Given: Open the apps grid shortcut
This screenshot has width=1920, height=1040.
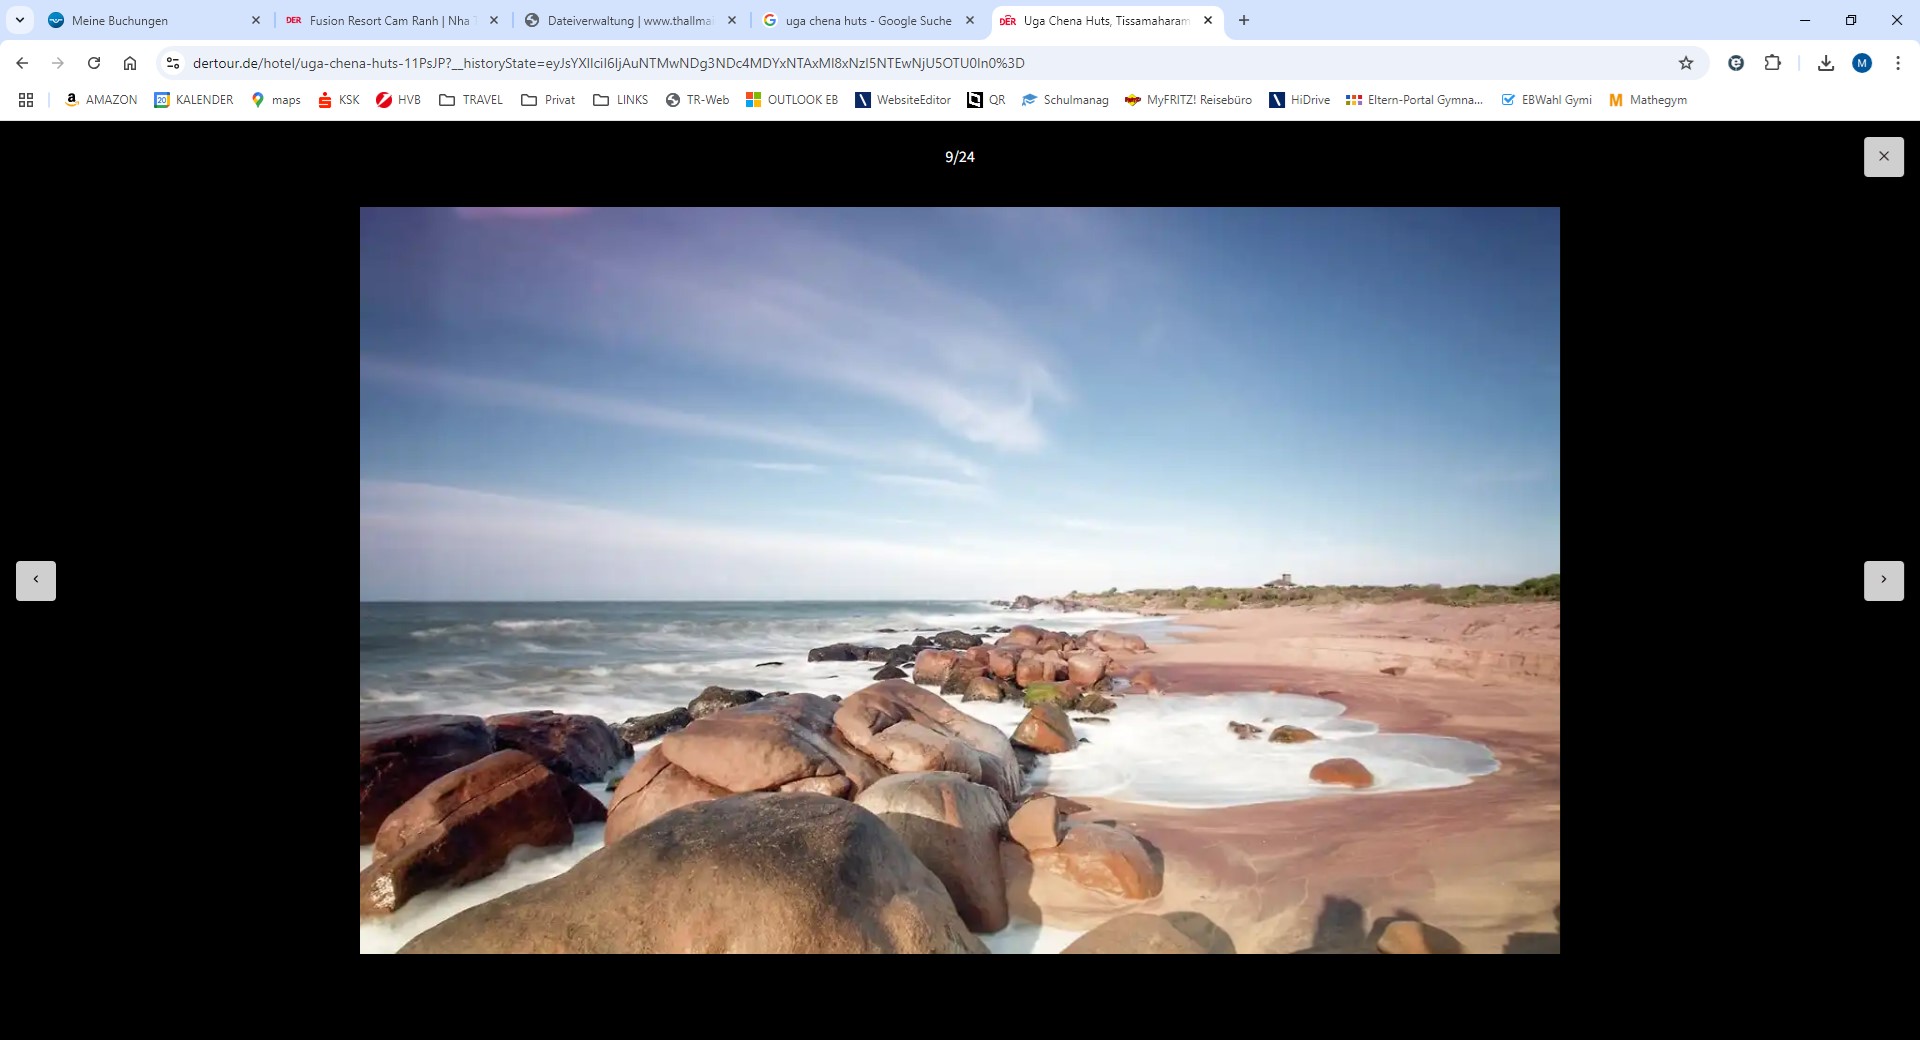Looking at the screenshot, I should point(26,100).
